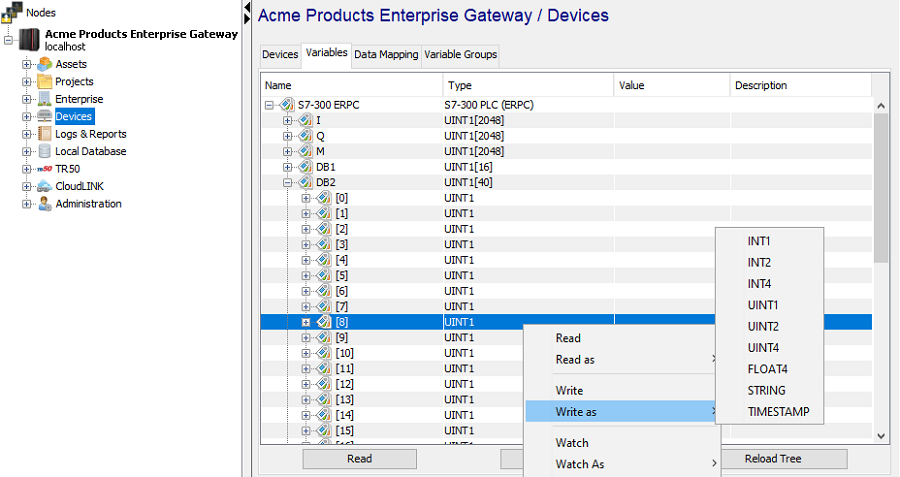Expand the Assets tree node
The height and width of the screenshot is (477, 900).
coord(26,64)
